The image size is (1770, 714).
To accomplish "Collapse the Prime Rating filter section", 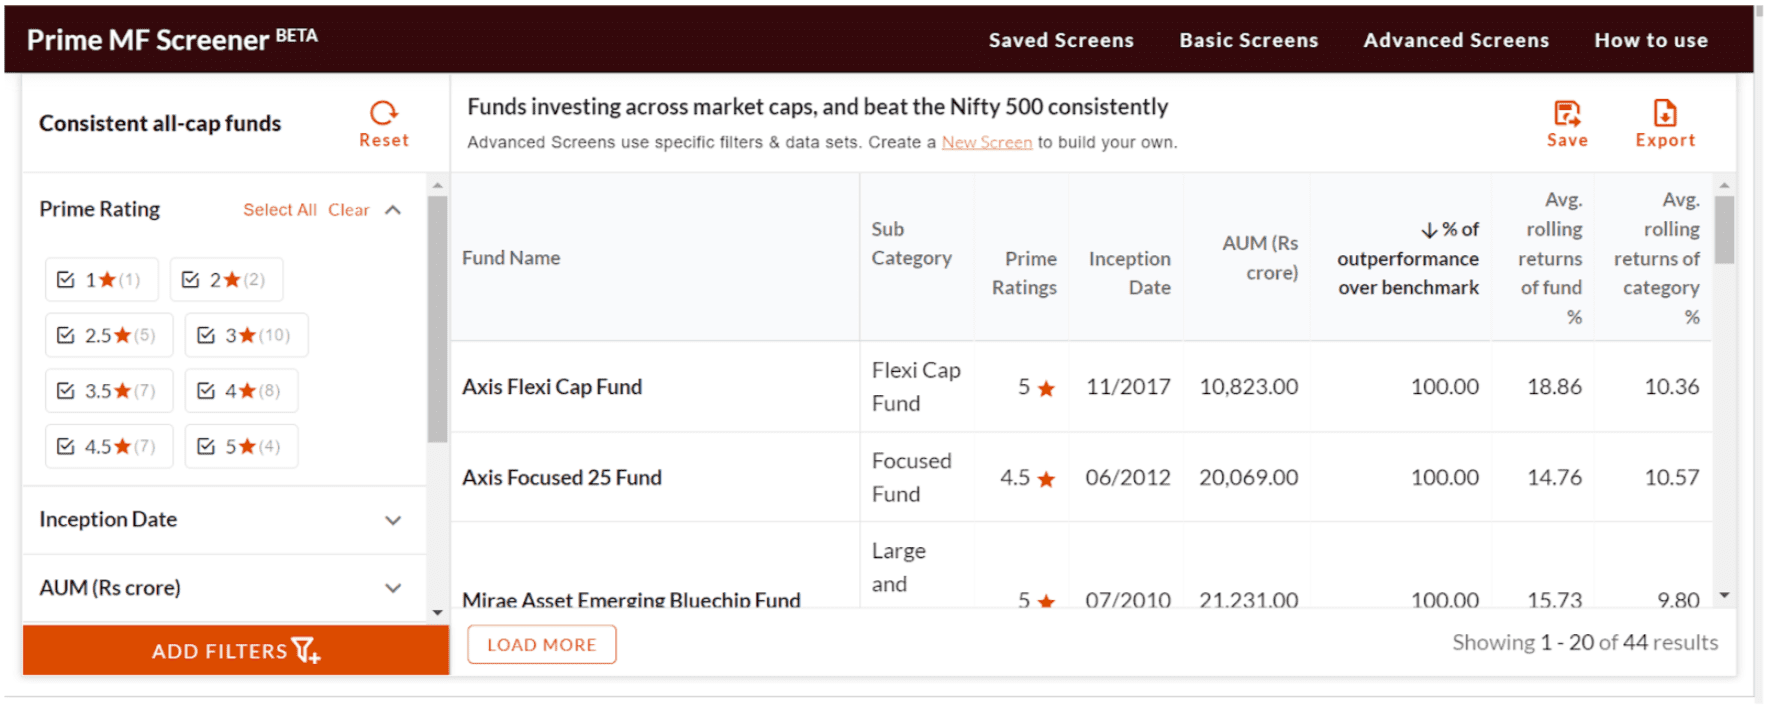I will (x=393, y=210).
